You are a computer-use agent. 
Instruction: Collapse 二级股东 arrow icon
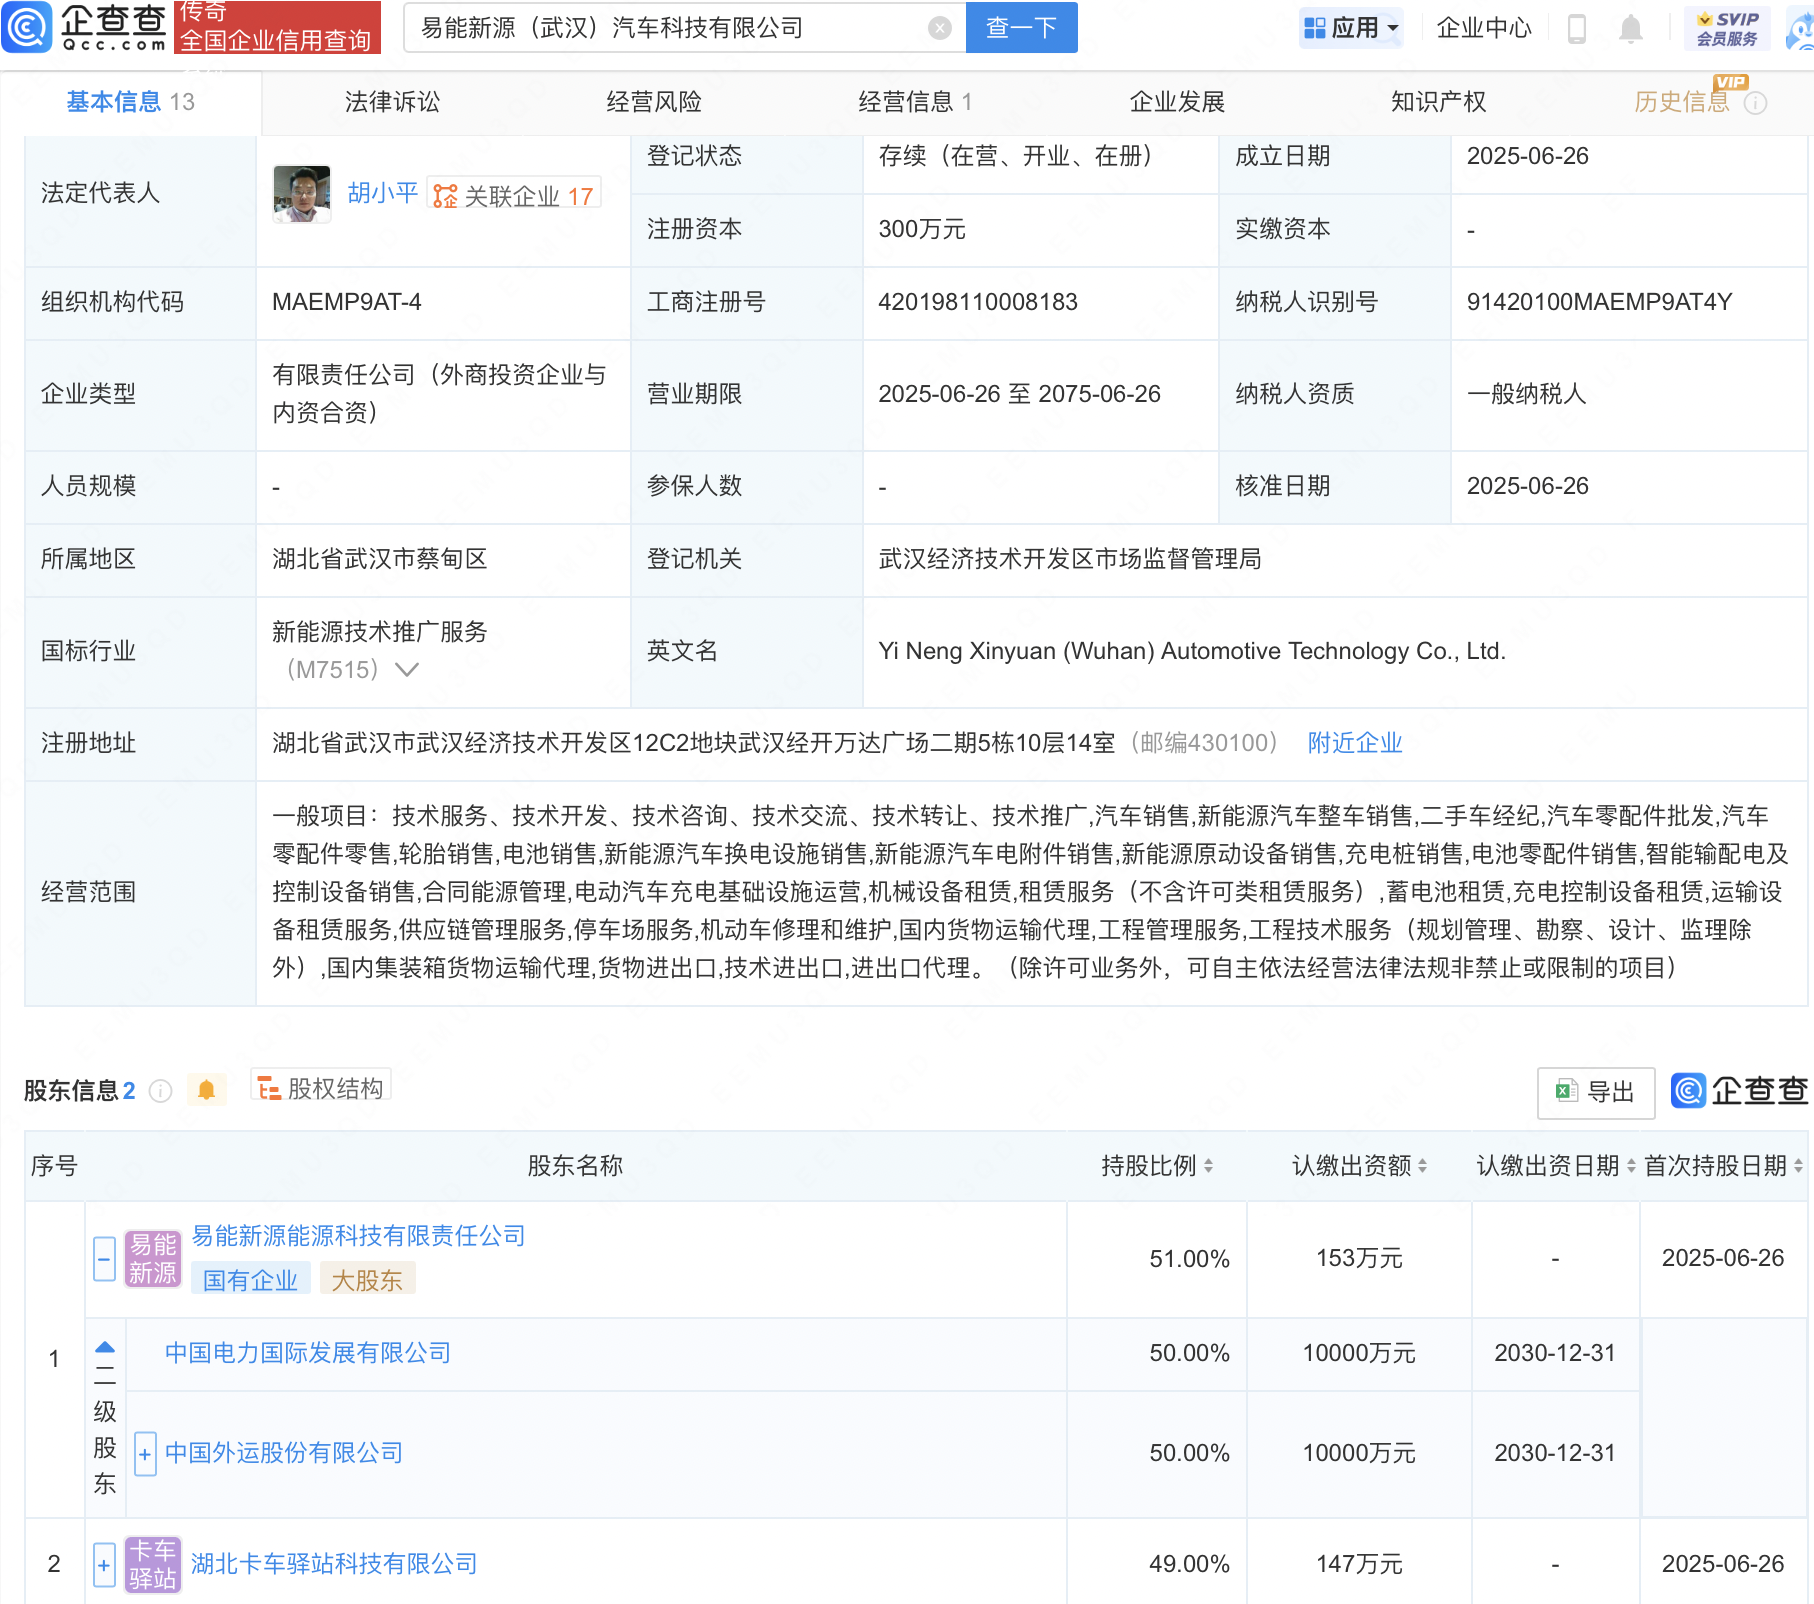coord(104,1347)
